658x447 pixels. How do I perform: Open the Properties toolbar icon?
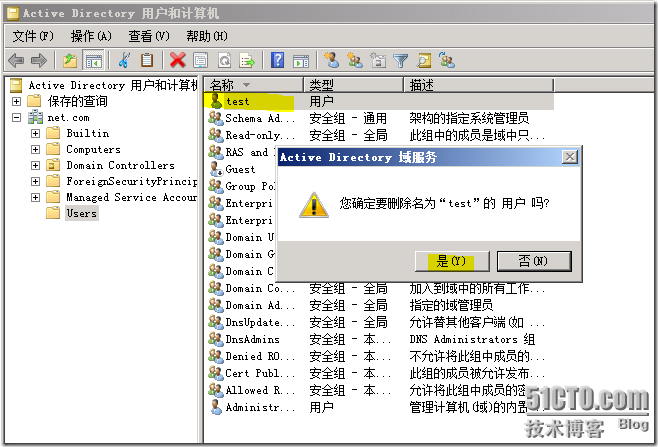(x=201, y=60)
